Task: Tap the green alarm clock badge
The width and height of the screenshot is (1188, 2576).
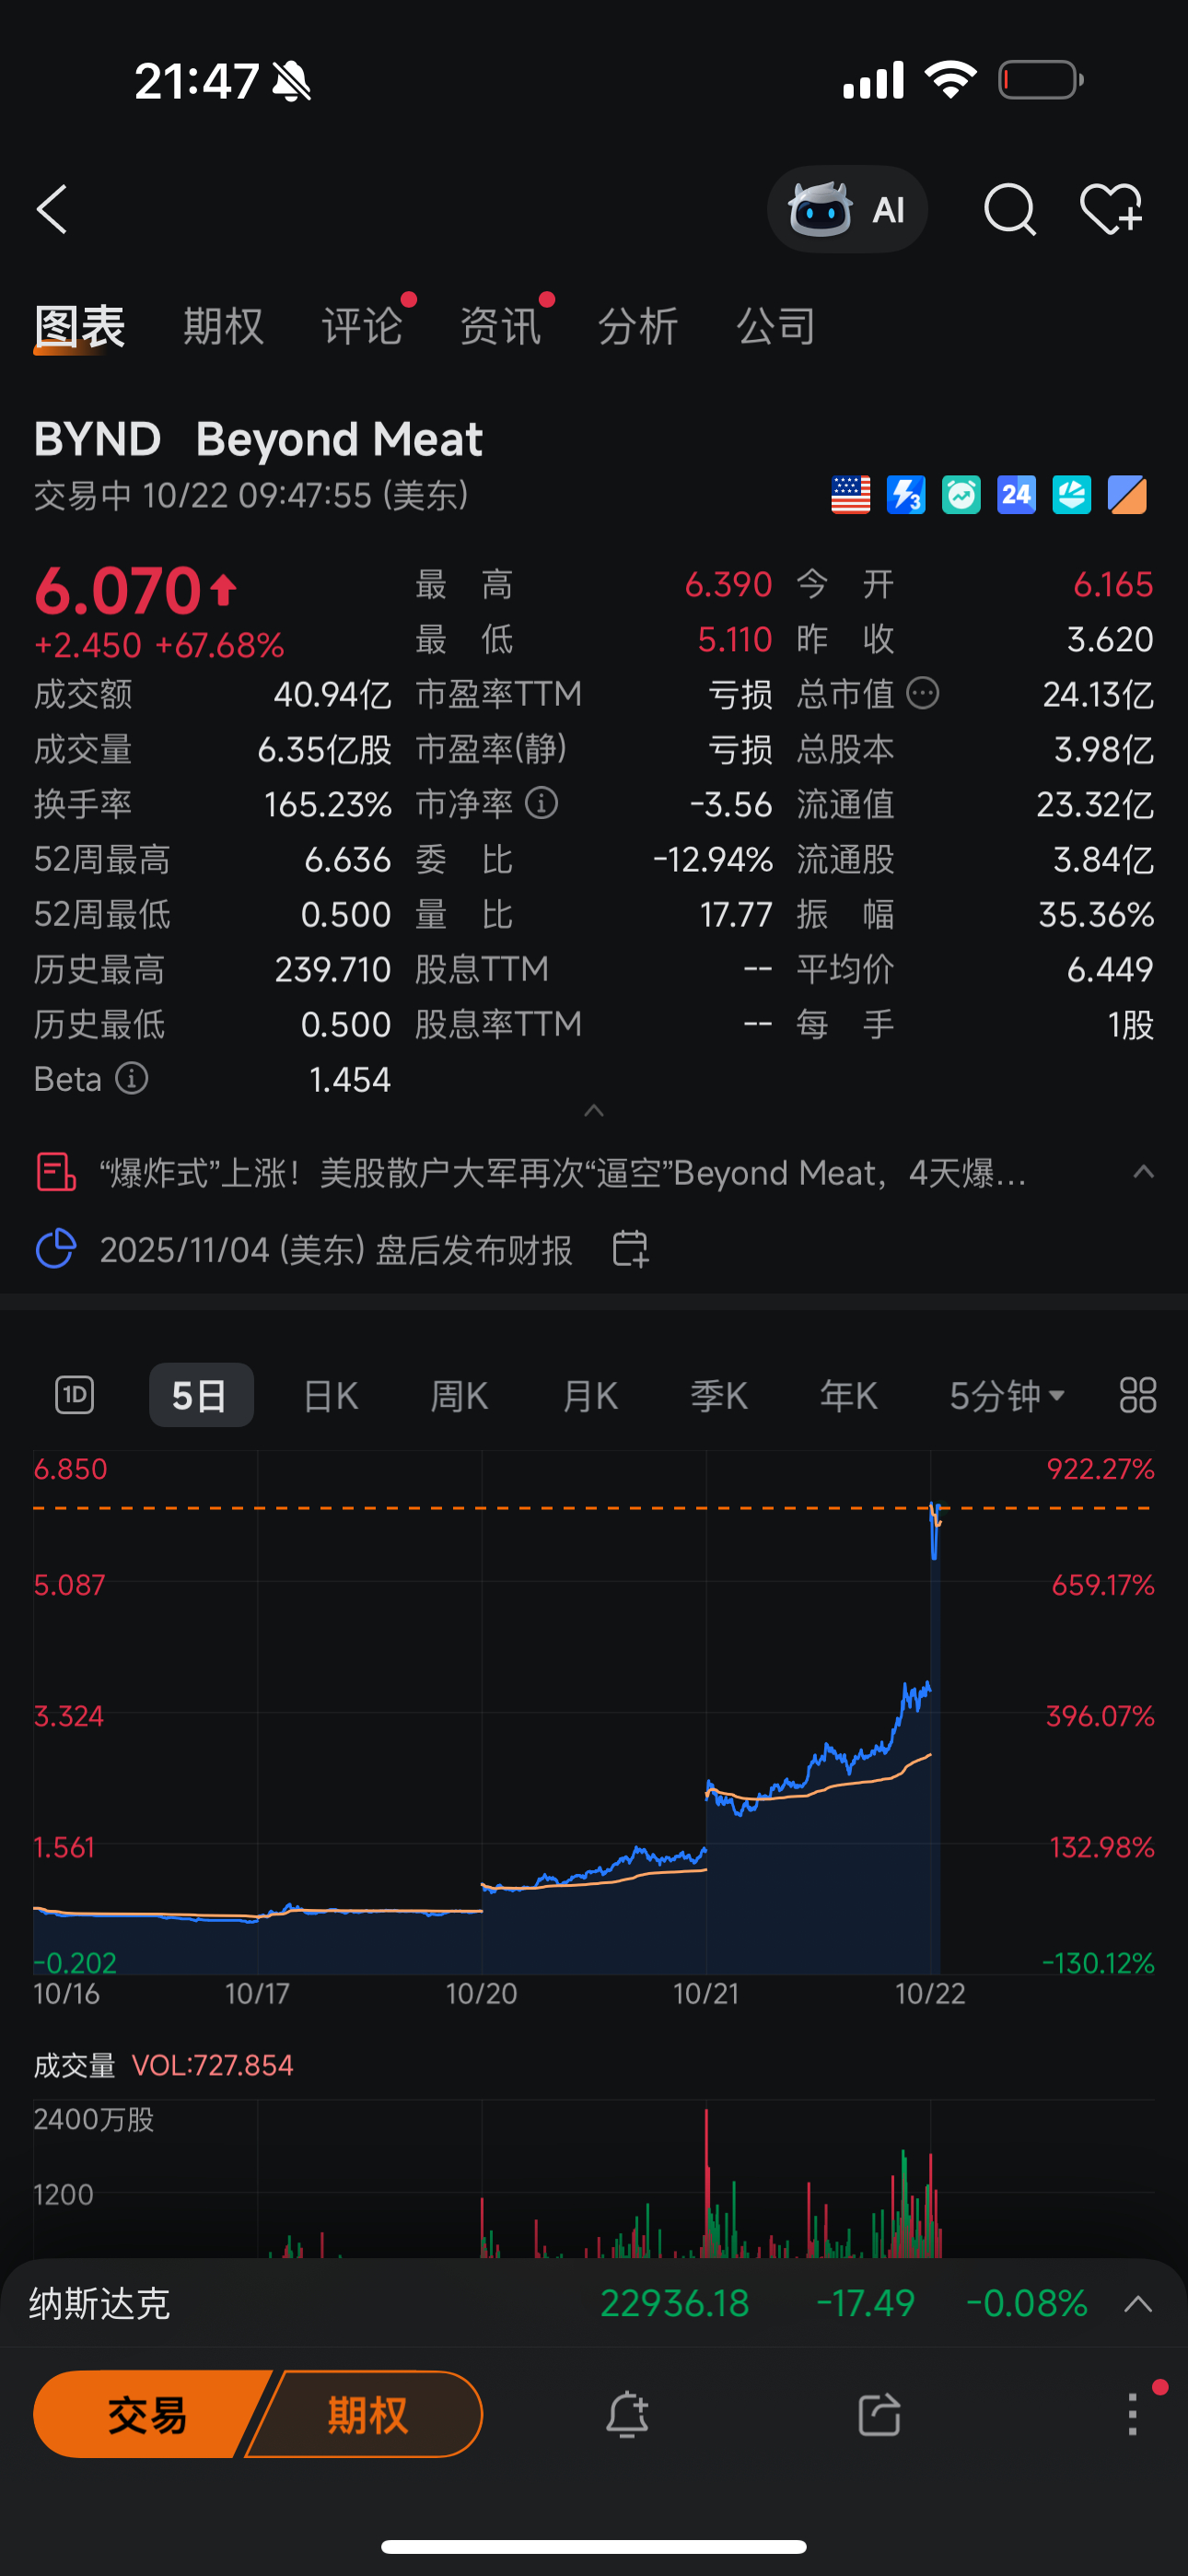Action: (x=961, y=495)
